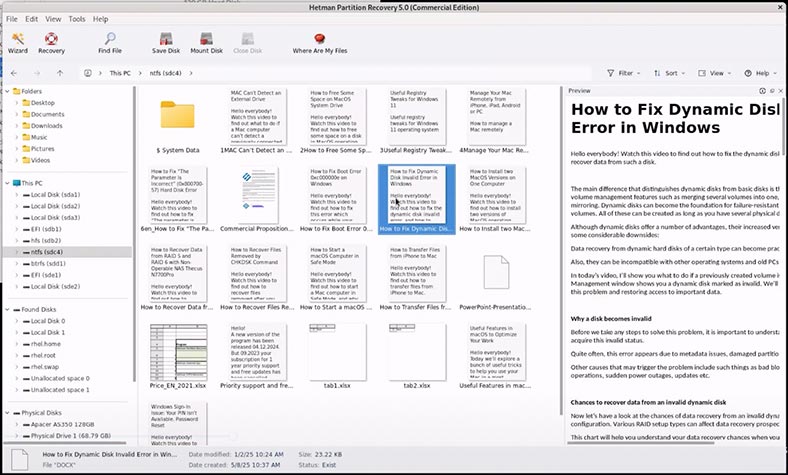Open the File menu
This screenshot has width=788, height=475.
pos(12,19)
